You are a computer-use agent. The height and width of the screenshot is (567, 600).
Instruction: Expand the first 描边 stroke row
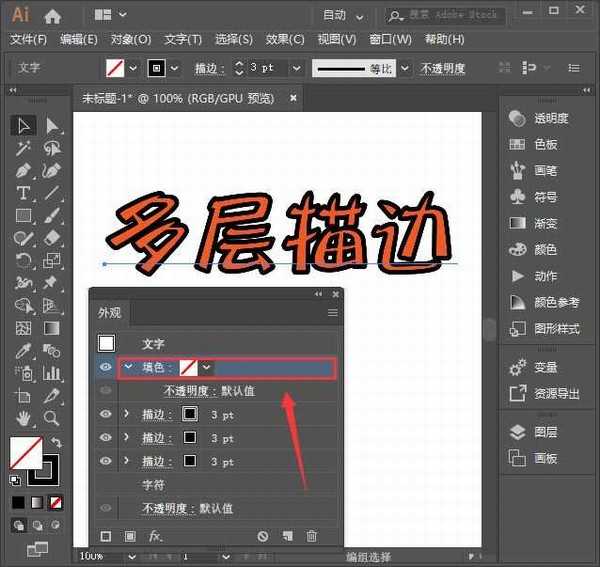pos(127,414)
